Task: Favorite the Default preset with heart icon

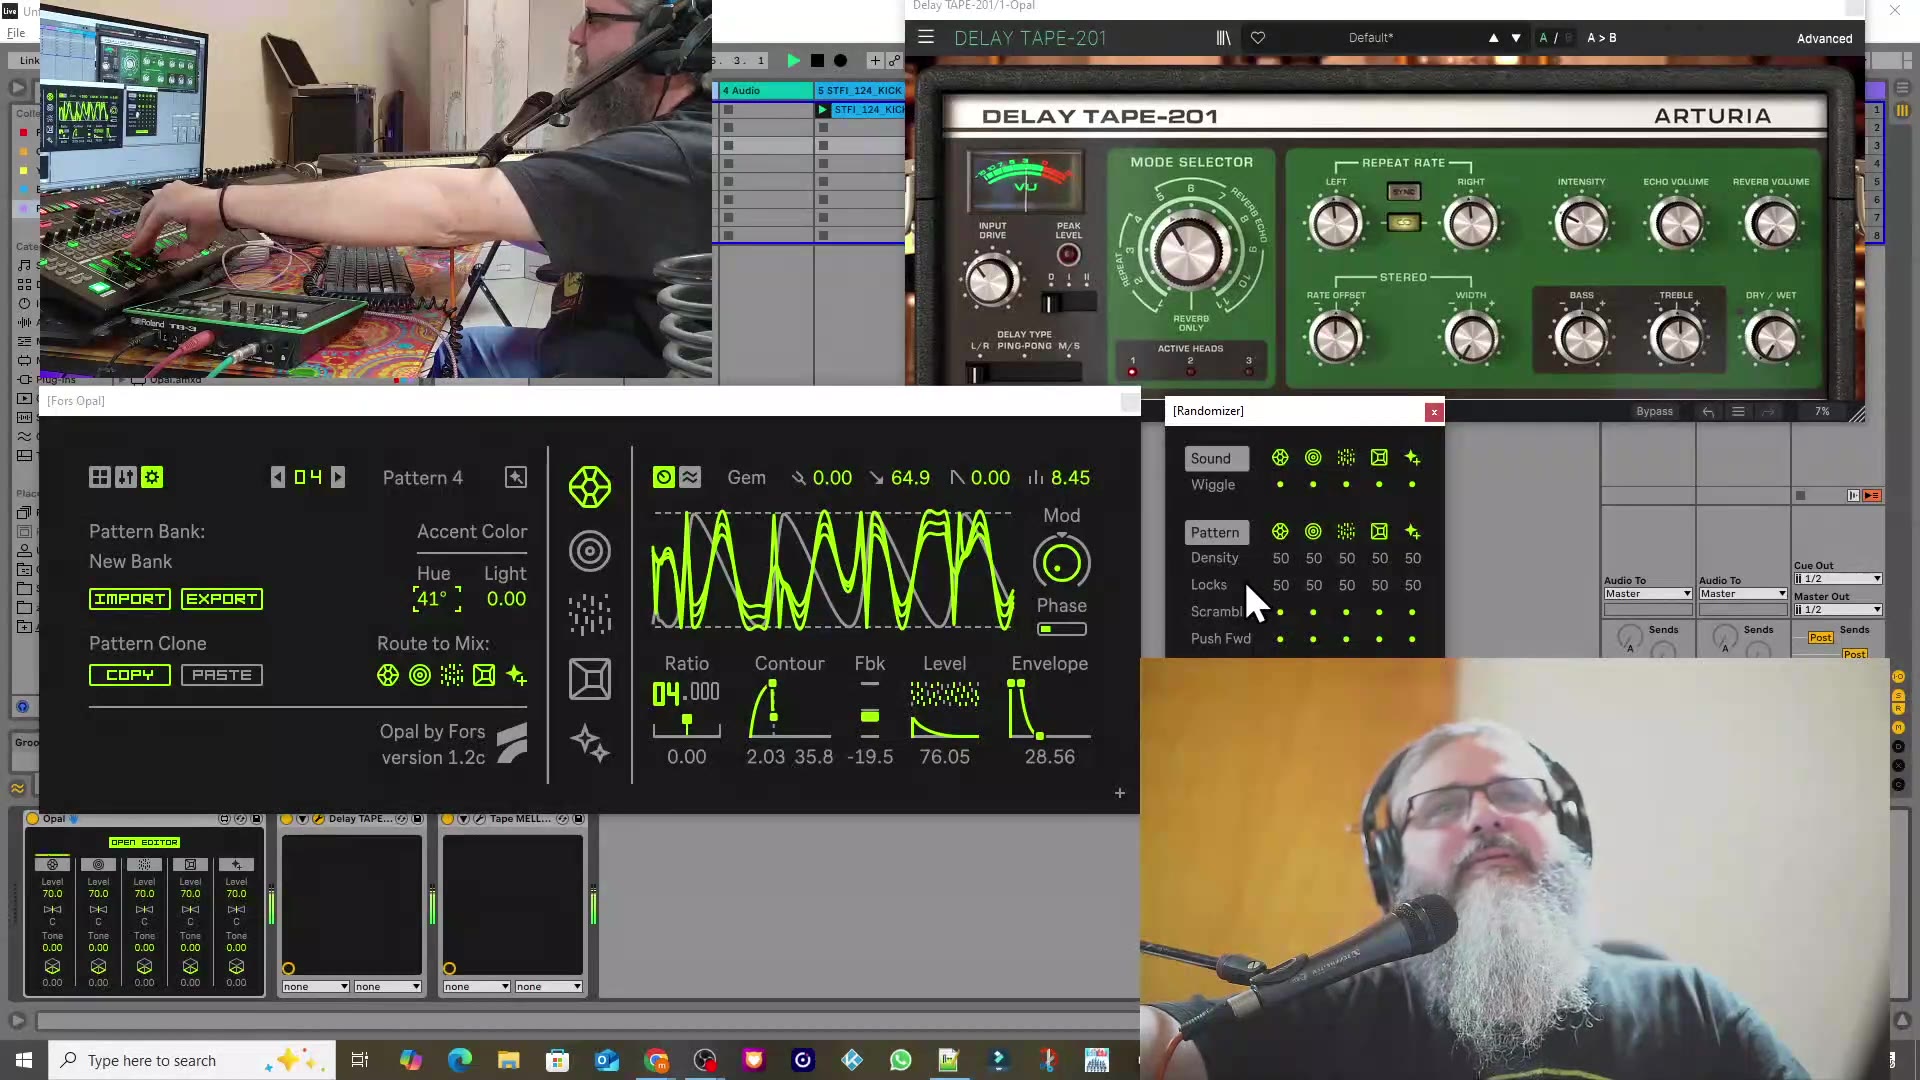Action: pos(1258,38)
